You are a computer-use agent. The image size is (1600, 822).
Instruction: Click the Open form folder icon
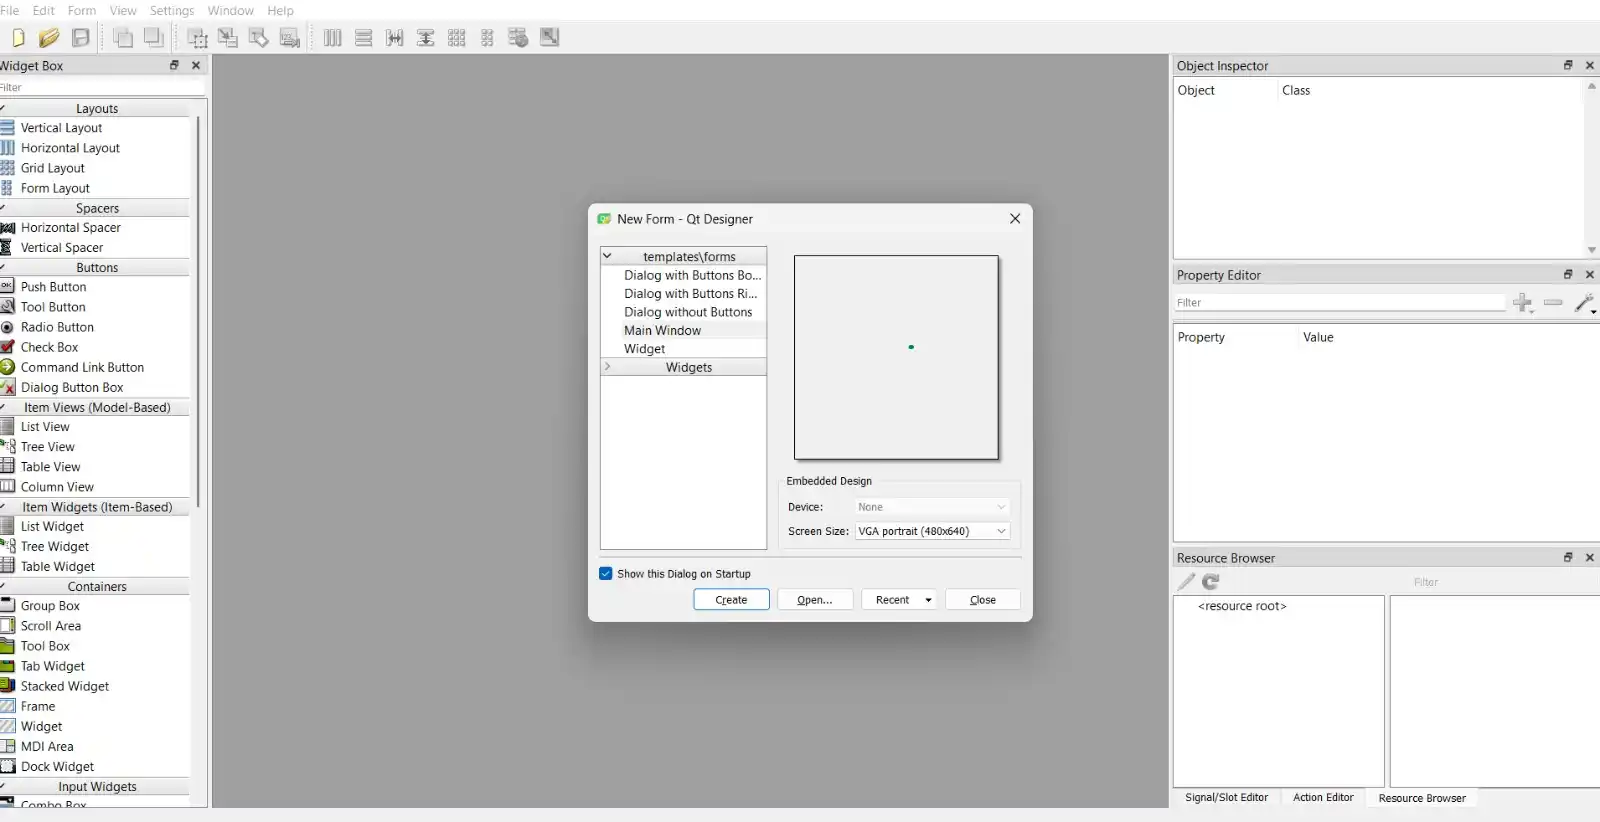pos(49,38)
